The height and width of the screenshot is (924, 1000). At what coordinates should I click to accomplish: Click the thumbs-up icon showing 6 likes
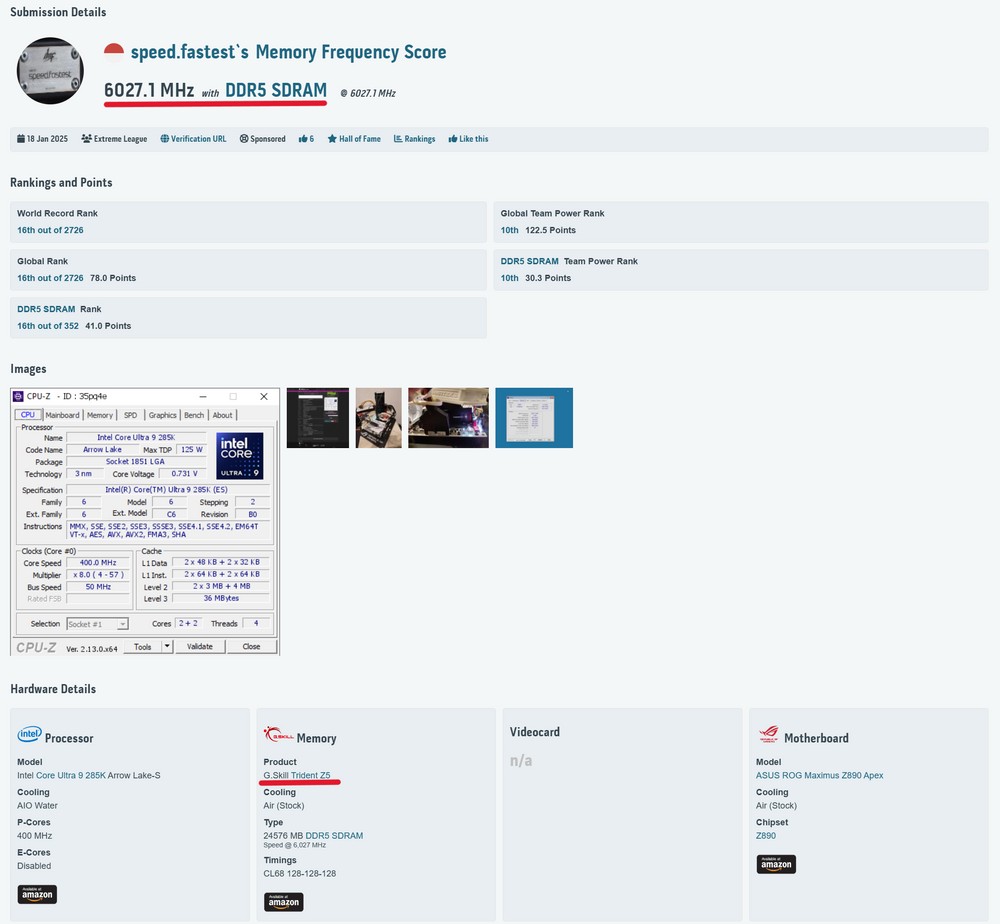click(303, 139)
